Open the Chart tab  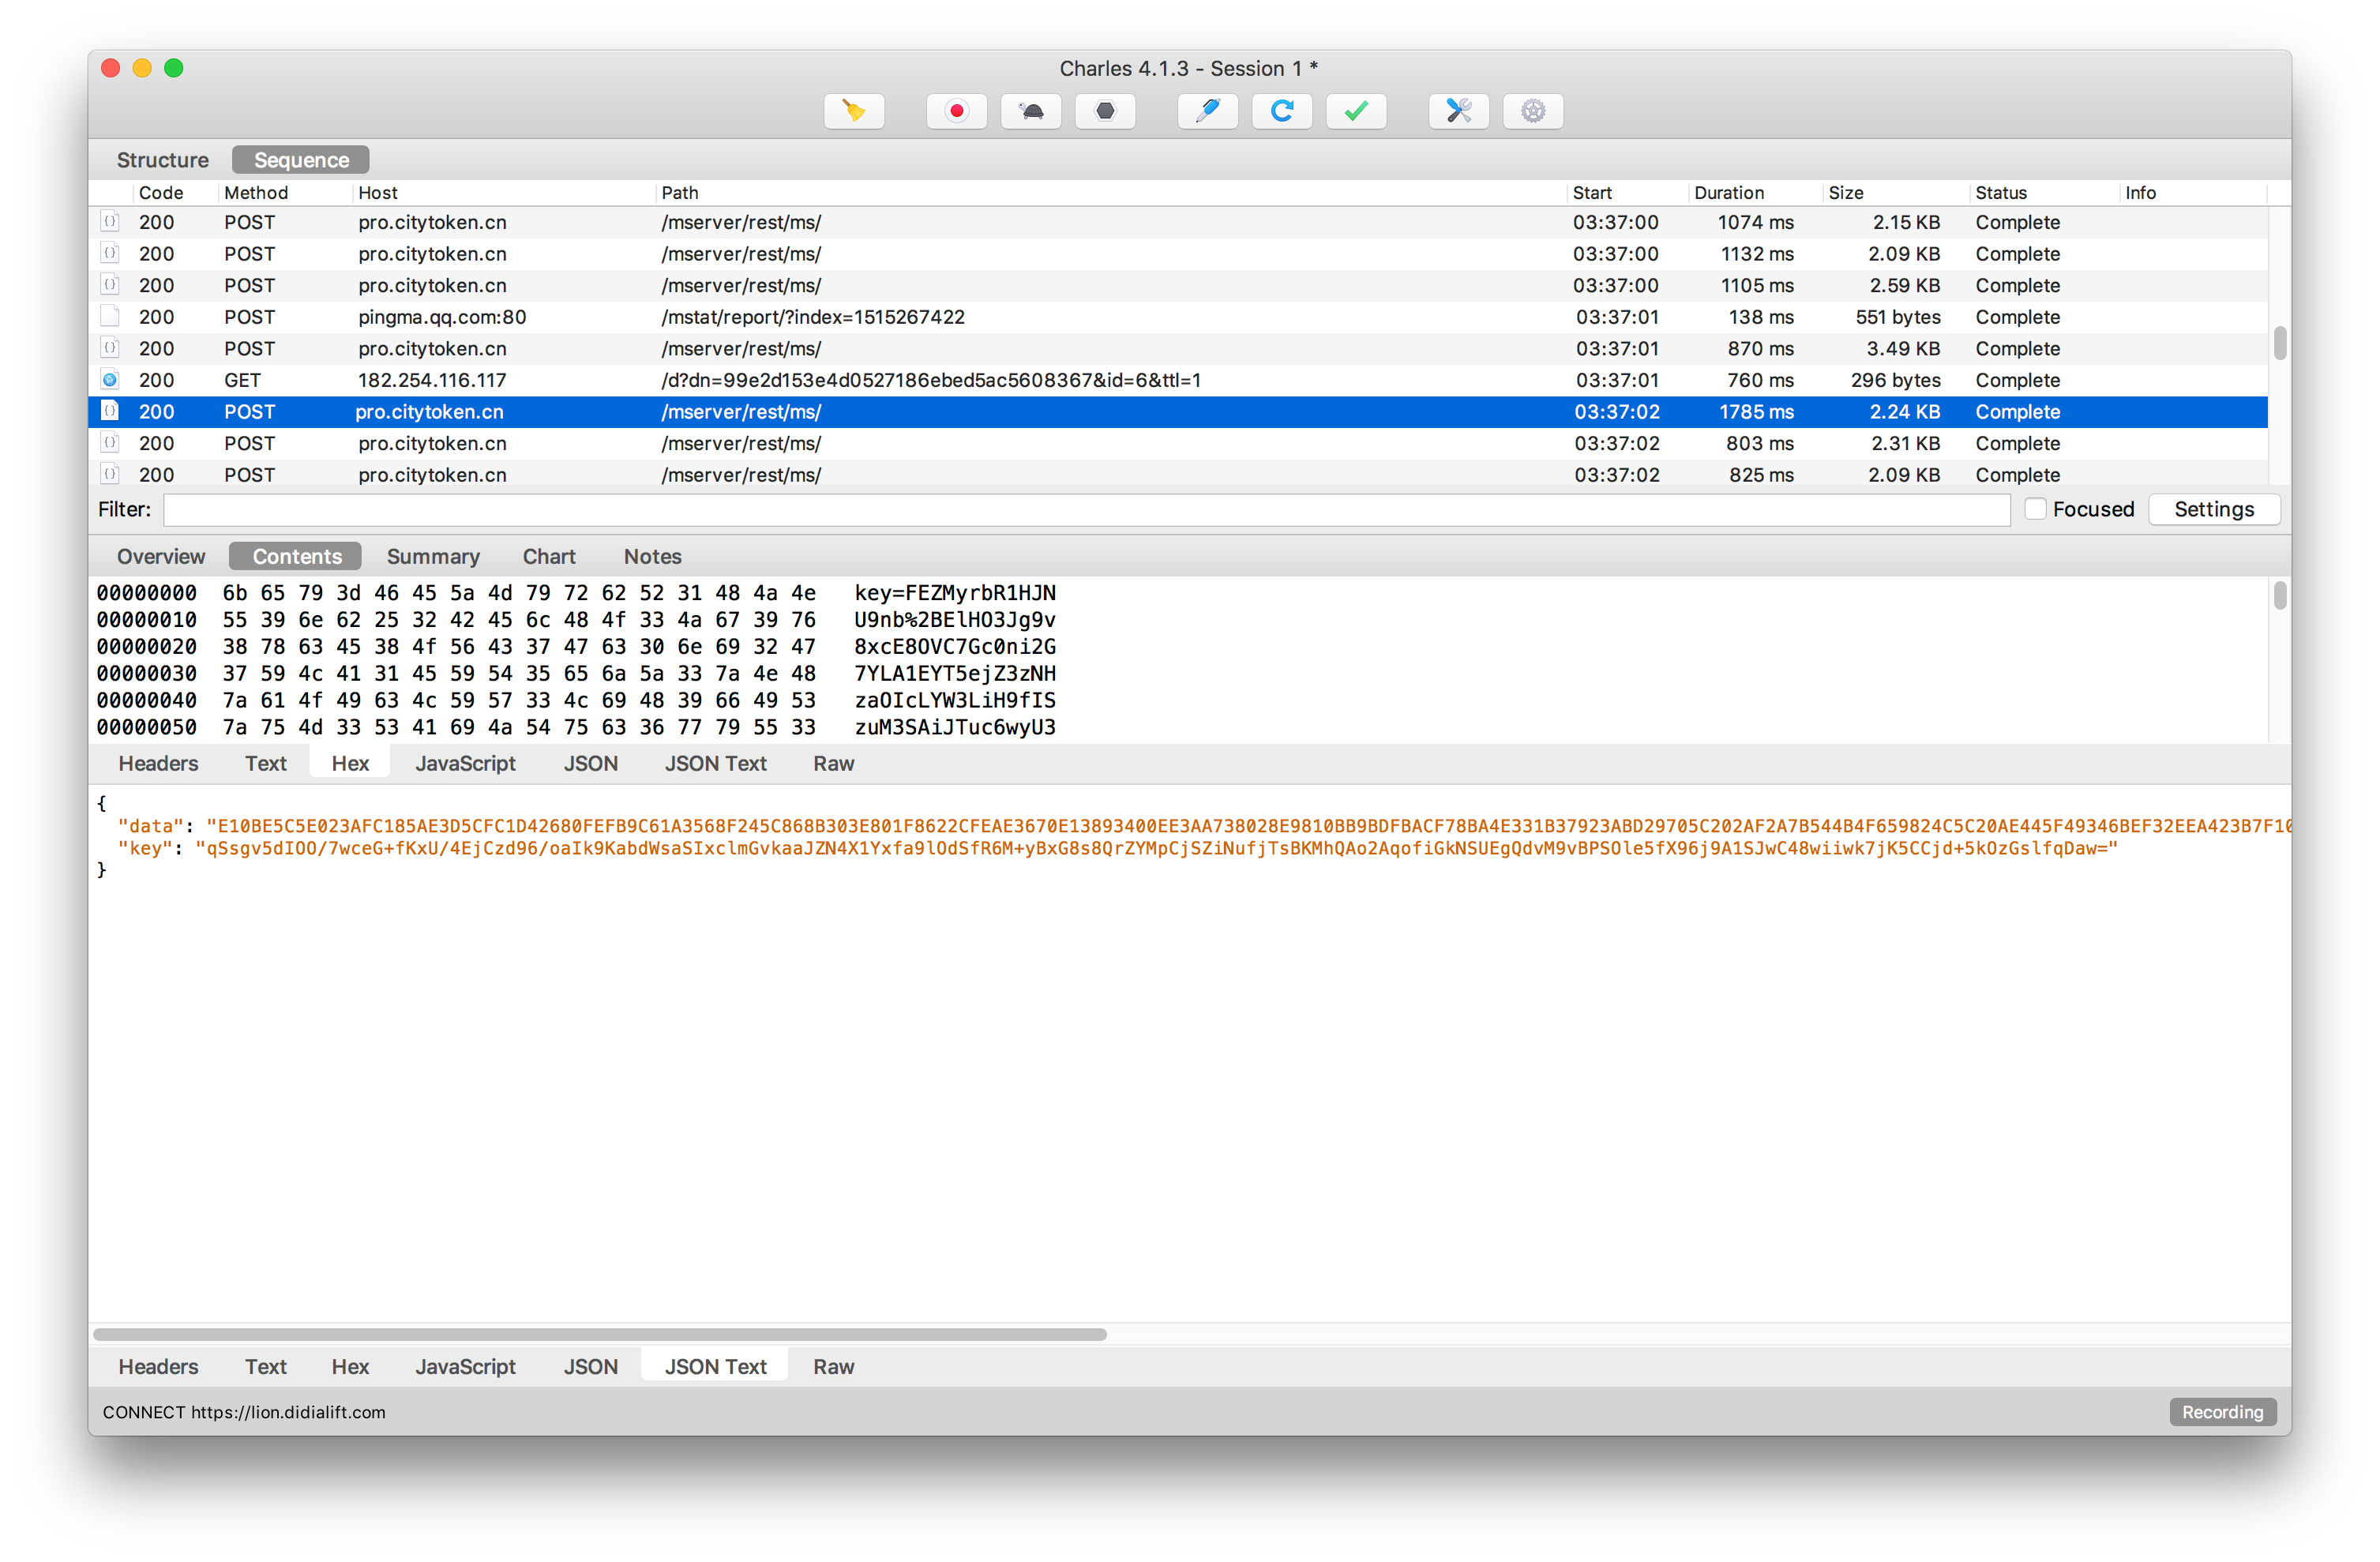pos(549,556)
